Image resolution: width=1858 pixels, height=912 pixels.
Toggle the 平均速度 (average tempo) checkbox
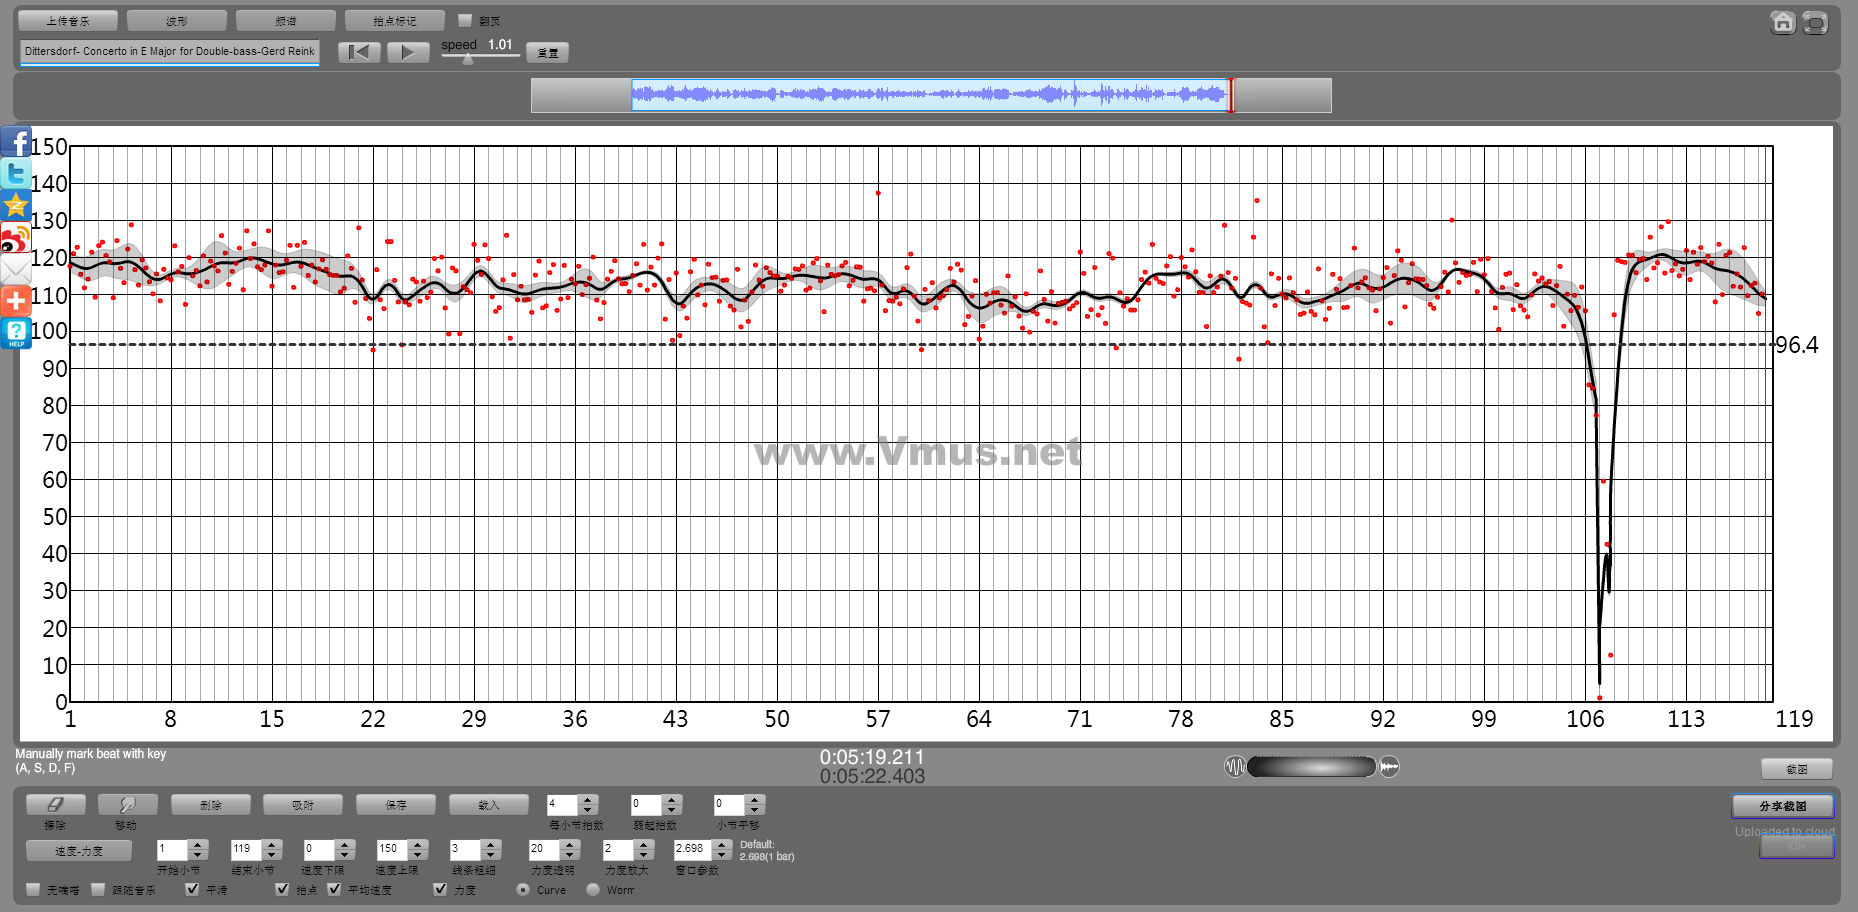334,889
